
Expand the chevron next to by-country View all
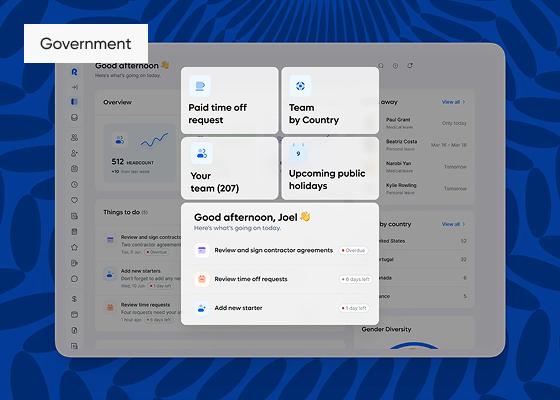click(464, 224)
